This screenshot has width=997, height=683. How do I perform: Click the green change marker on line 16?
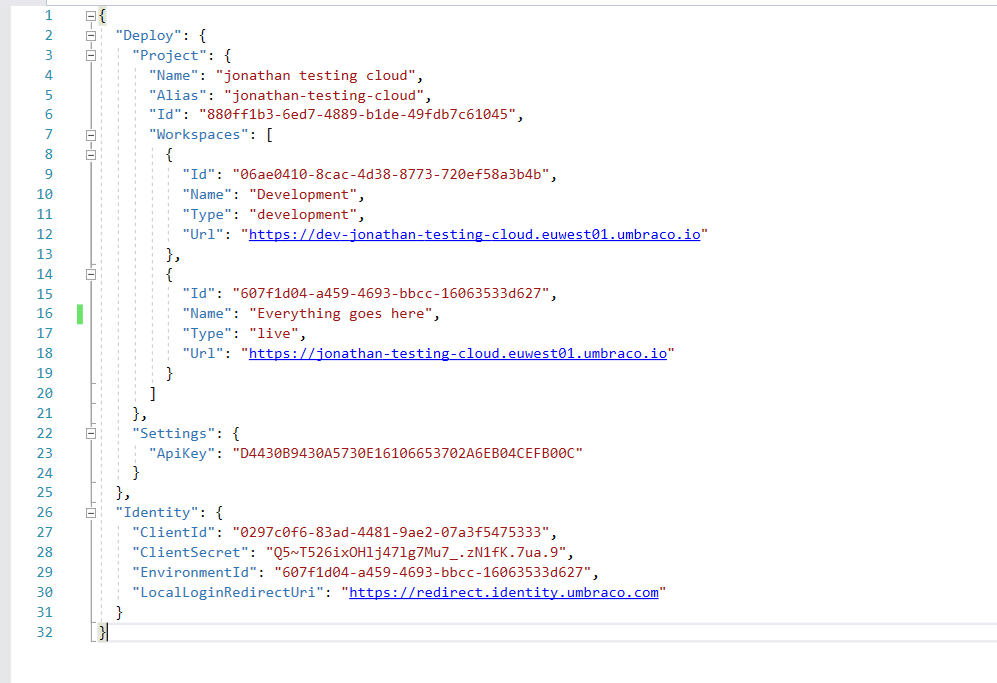(x=79, y=314)
